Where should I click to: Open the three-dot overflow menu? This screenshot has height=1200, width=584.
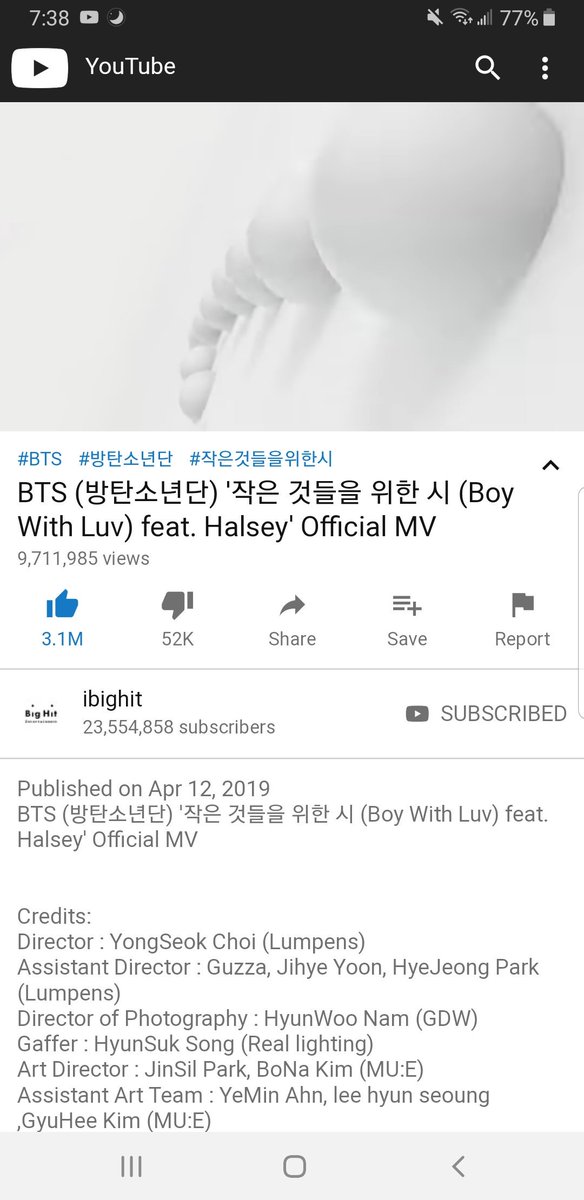(545, 67)
